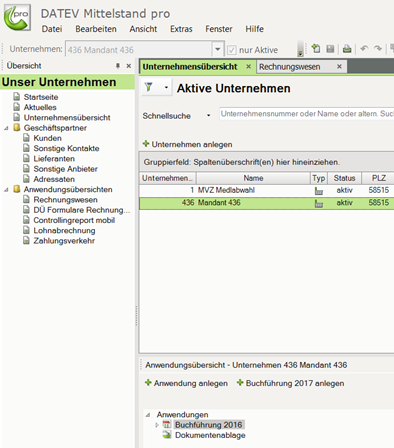Sort by the Name column header

[253, 178]
